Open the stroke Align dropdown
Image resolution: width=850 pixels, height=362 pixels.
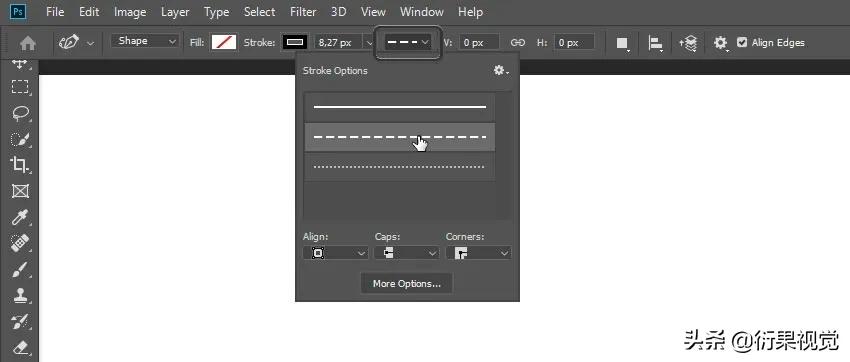pos(336,253)
